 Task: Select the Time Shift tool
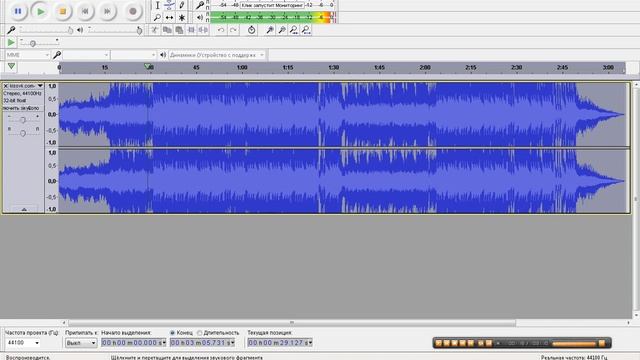169,18
